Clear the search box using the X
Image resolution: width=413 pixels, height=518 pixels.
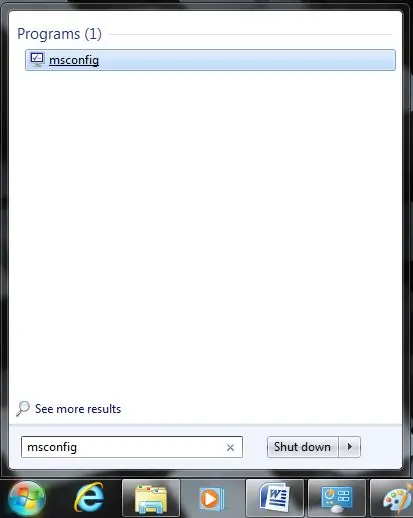[x=230, y=447]
